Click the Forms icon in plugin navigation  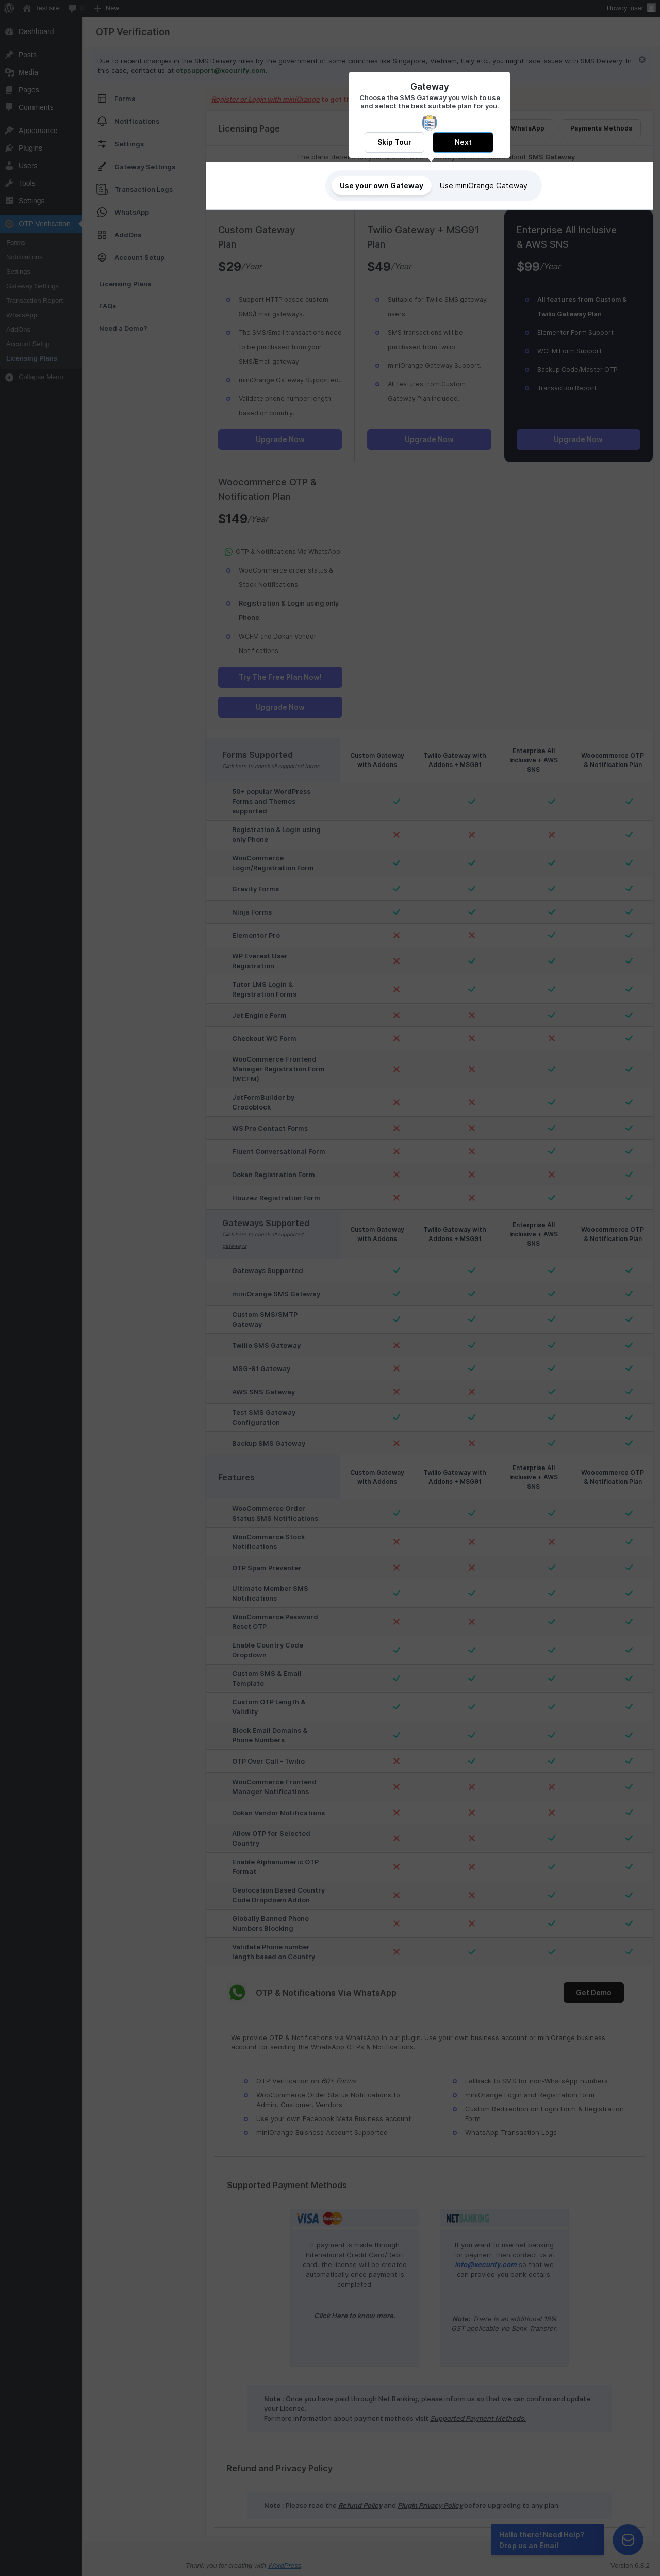102,99
